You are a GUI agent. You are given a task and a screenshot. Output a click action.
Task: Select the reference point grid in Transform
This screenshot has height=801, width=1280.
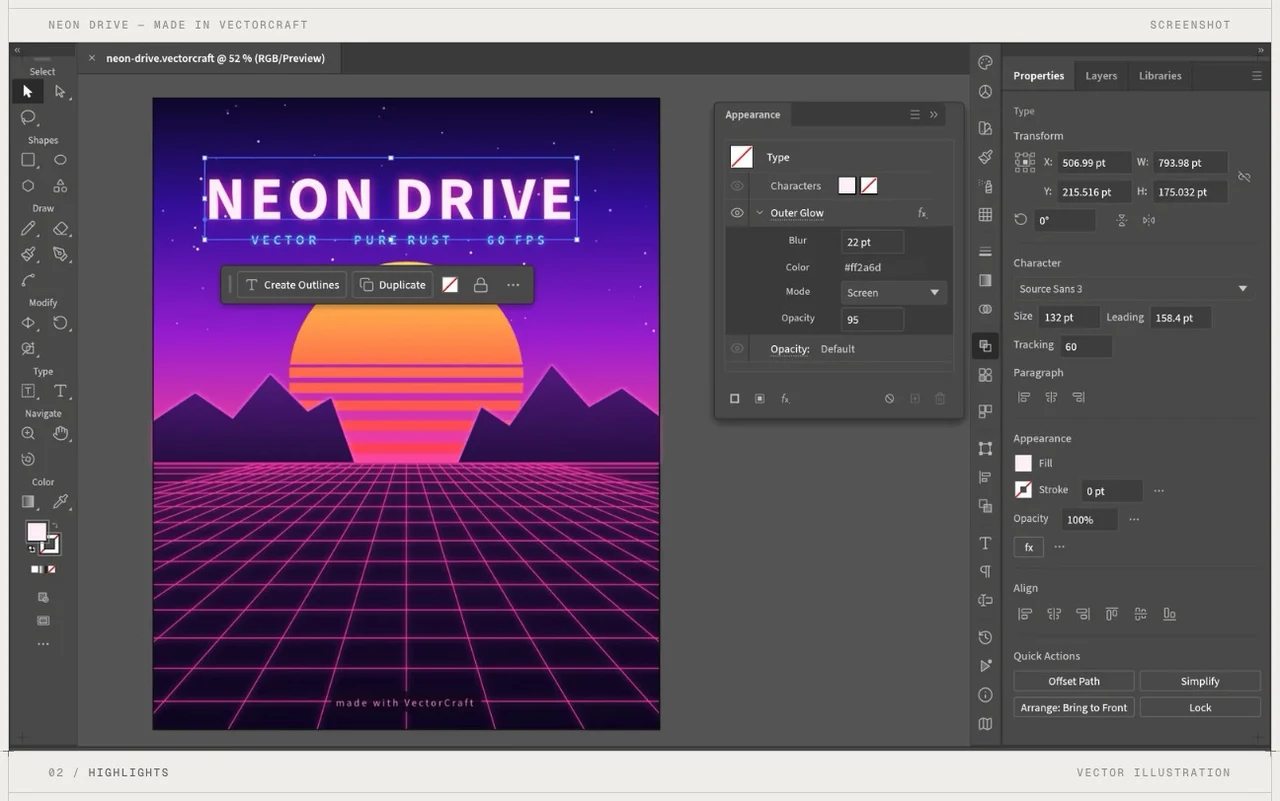pos(1025,163)
